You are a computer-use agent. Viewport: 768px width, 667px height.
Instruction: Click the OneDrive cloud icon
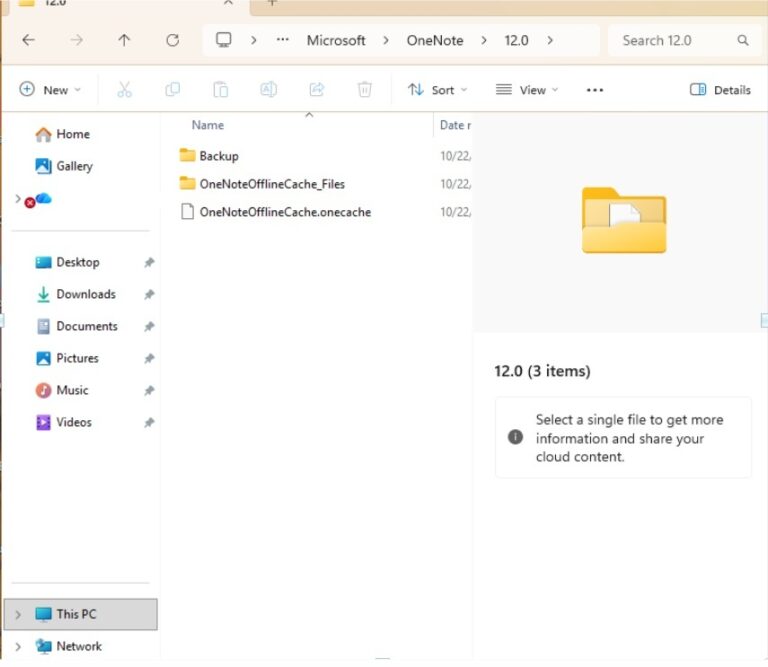pyautogui.click(x=43, y=198)
